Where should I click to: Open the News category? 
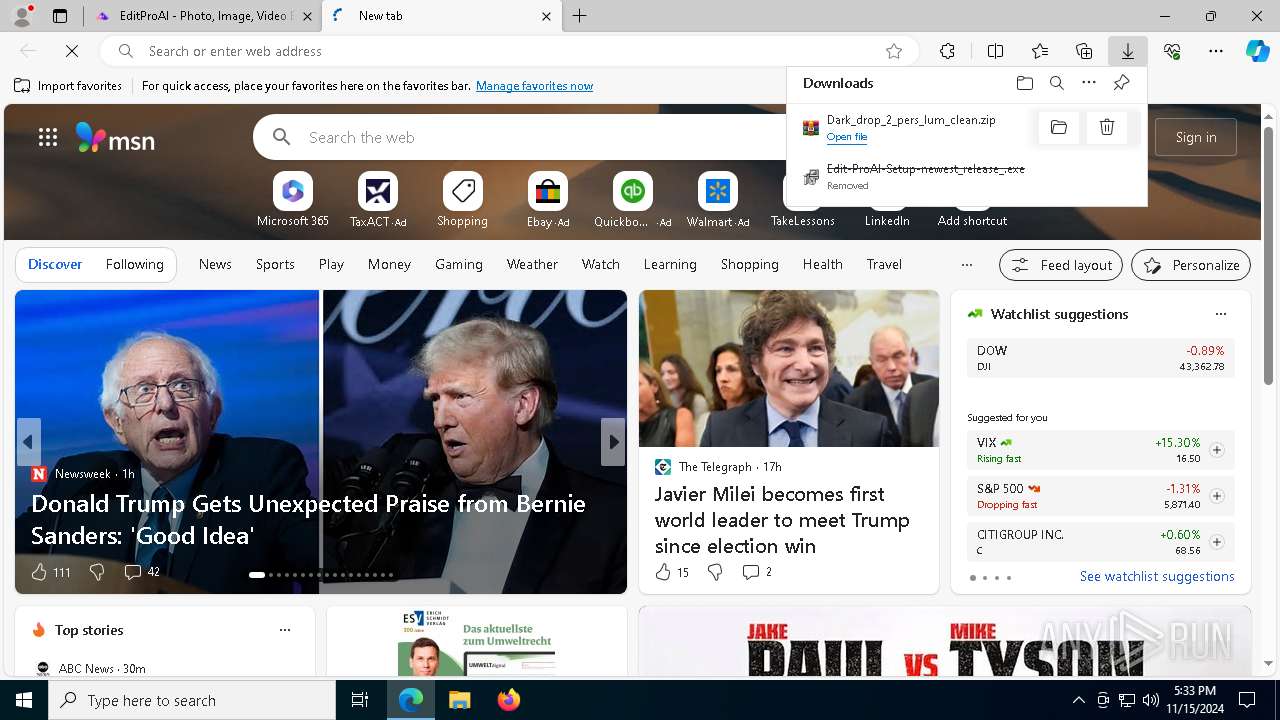[215, 264]
